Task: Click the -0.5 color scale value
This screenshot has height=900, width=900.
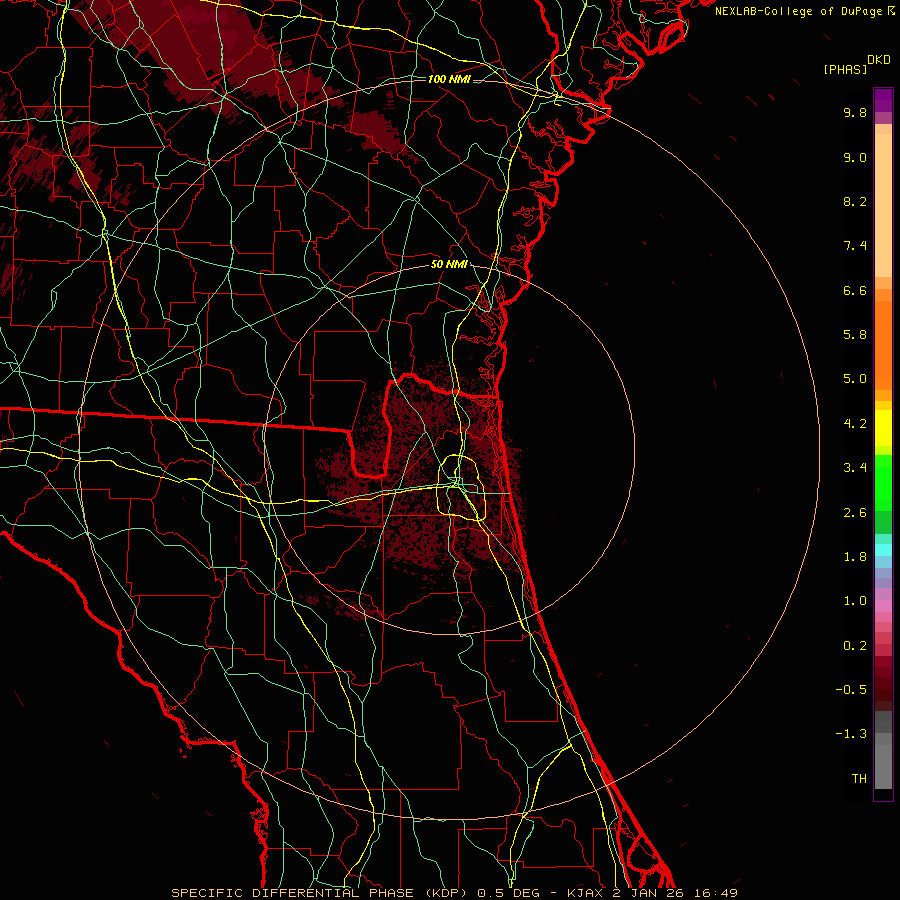Action: (x=851, y=690)
